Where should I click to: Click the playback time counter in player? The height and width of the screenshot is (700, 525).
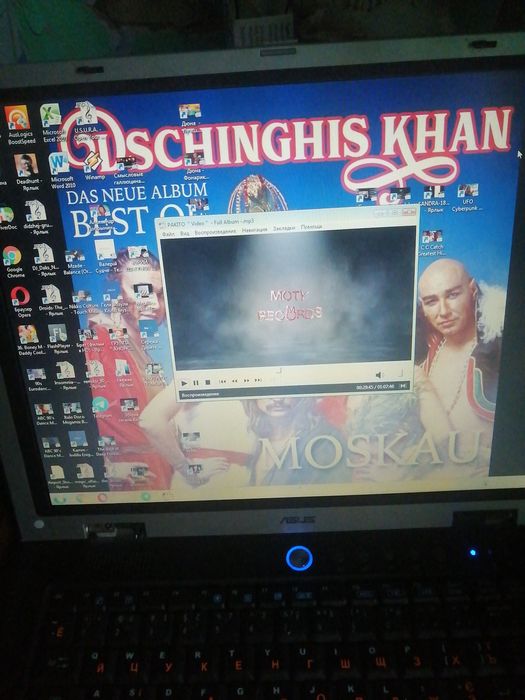(375, 387)
